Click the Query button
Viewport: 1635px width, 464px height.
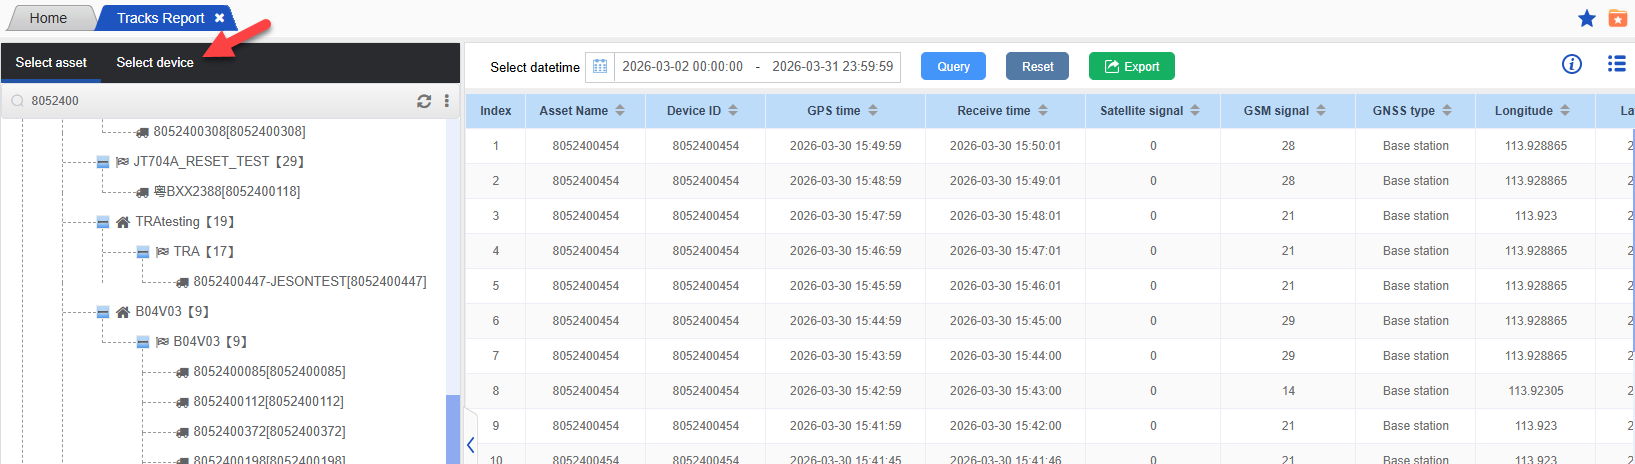(953, 67)
